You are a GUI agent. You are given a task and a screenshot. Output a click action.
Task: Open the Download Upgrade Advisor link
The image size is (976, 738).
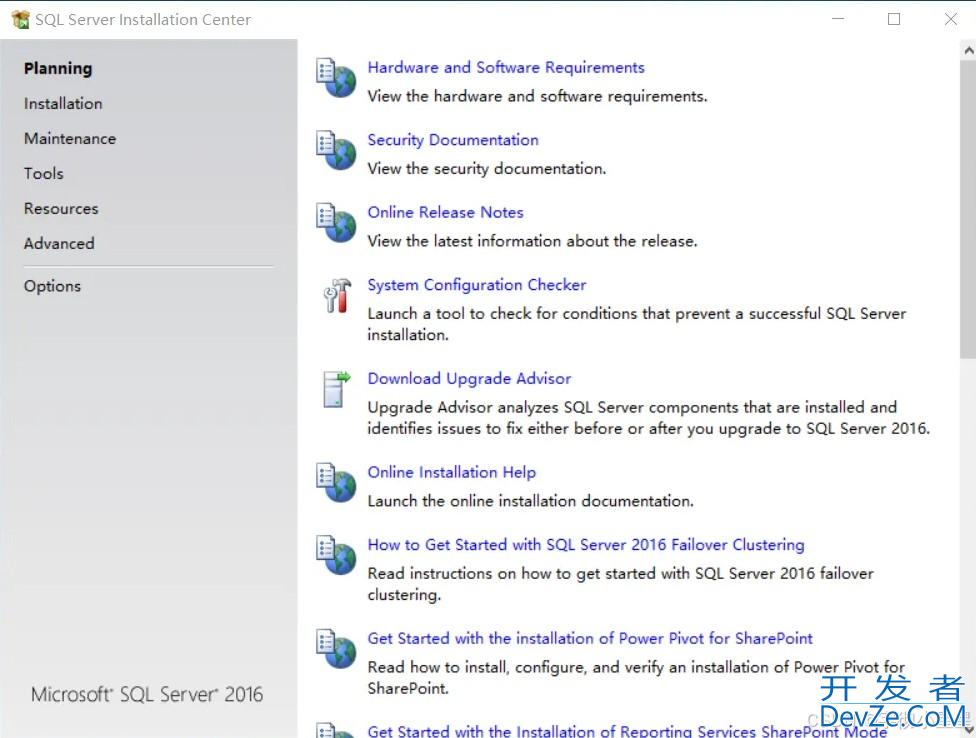coord(469,378)
